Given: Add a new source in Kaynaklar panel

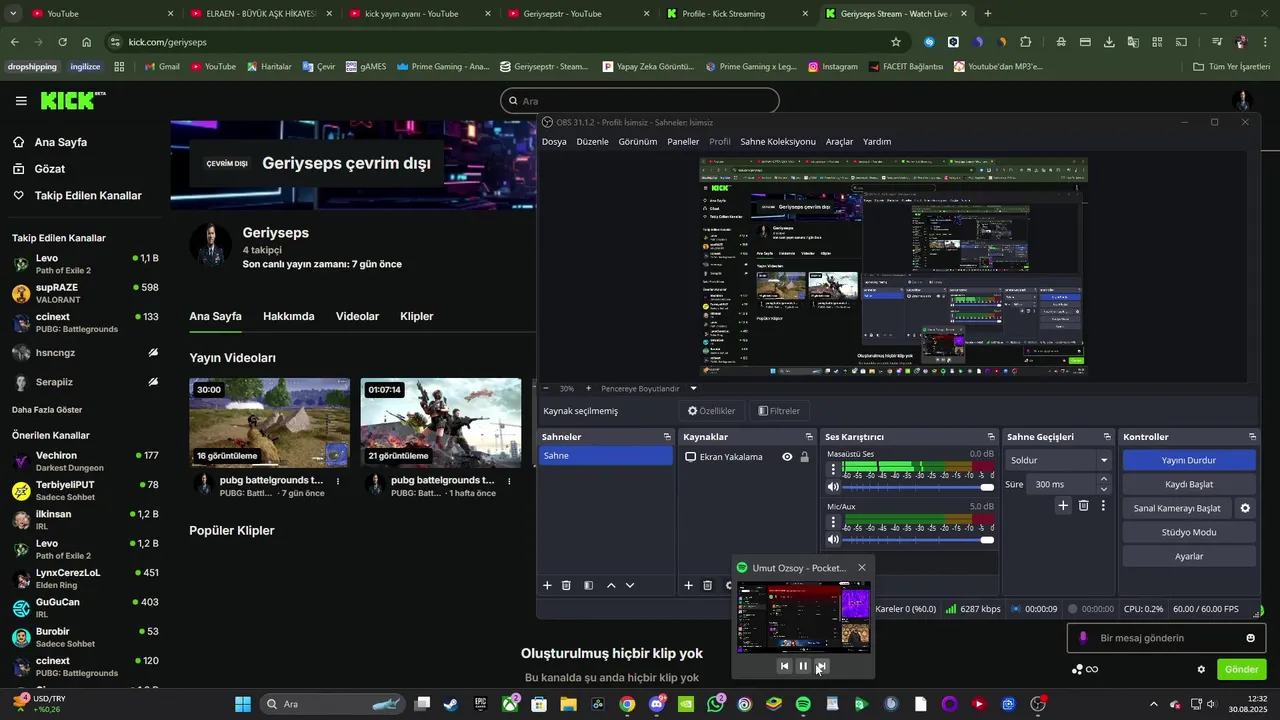Looking at the screenshot, I should click(688, 585).
